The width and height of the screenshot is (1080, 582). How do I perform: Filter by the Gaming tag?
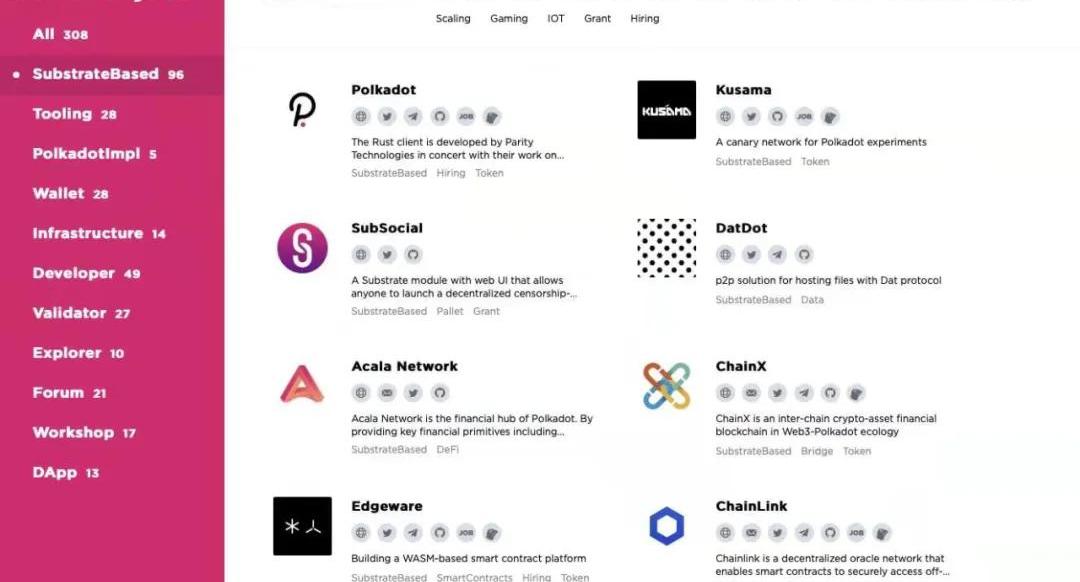[x=508, y=19]
